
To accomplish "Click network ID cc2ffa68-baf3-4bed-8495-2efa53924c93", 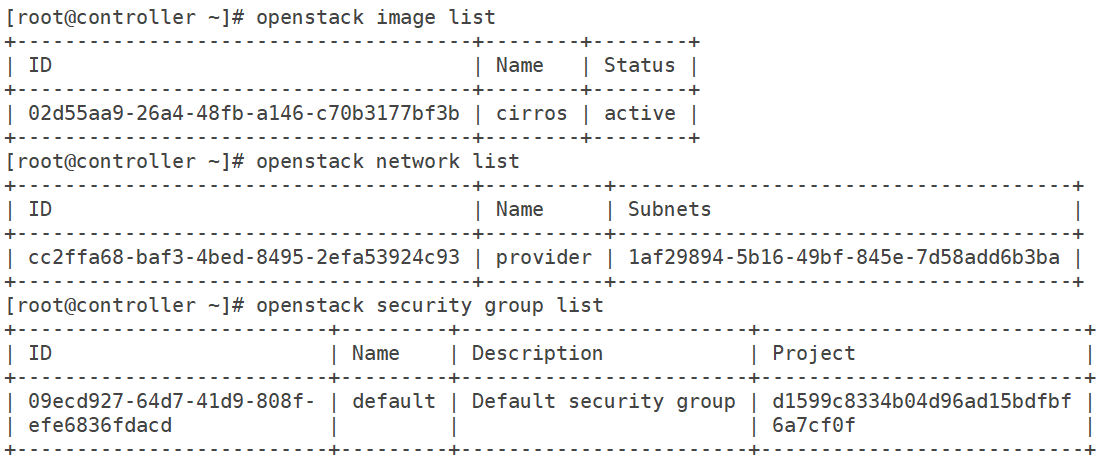I will point(244,258).
